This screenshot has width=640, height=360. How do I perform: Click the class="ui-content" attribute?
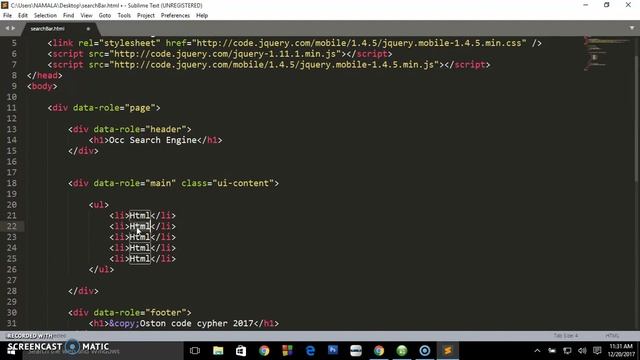click(x=228, y=183)
